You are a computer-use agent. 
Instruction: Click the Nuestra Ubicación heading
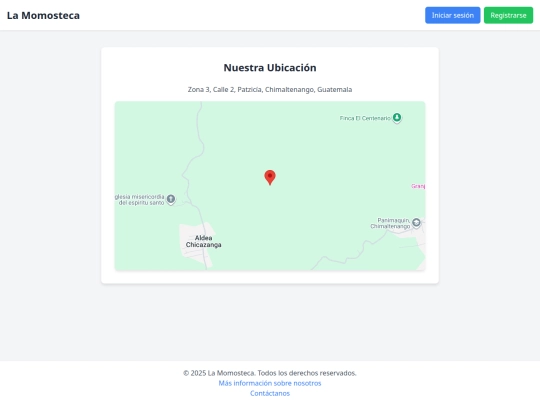pos(270,68)
